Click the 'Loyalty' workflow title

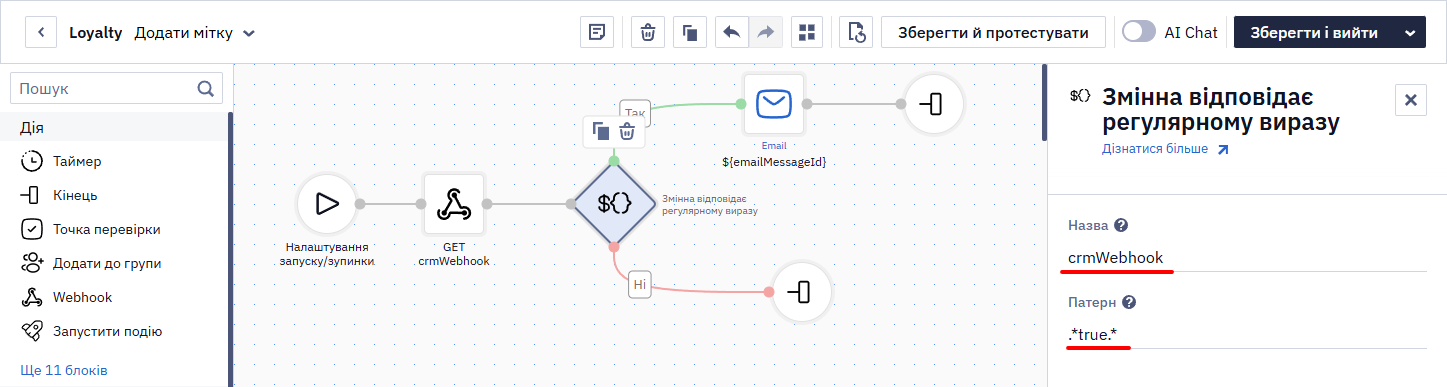pos(96,32)
